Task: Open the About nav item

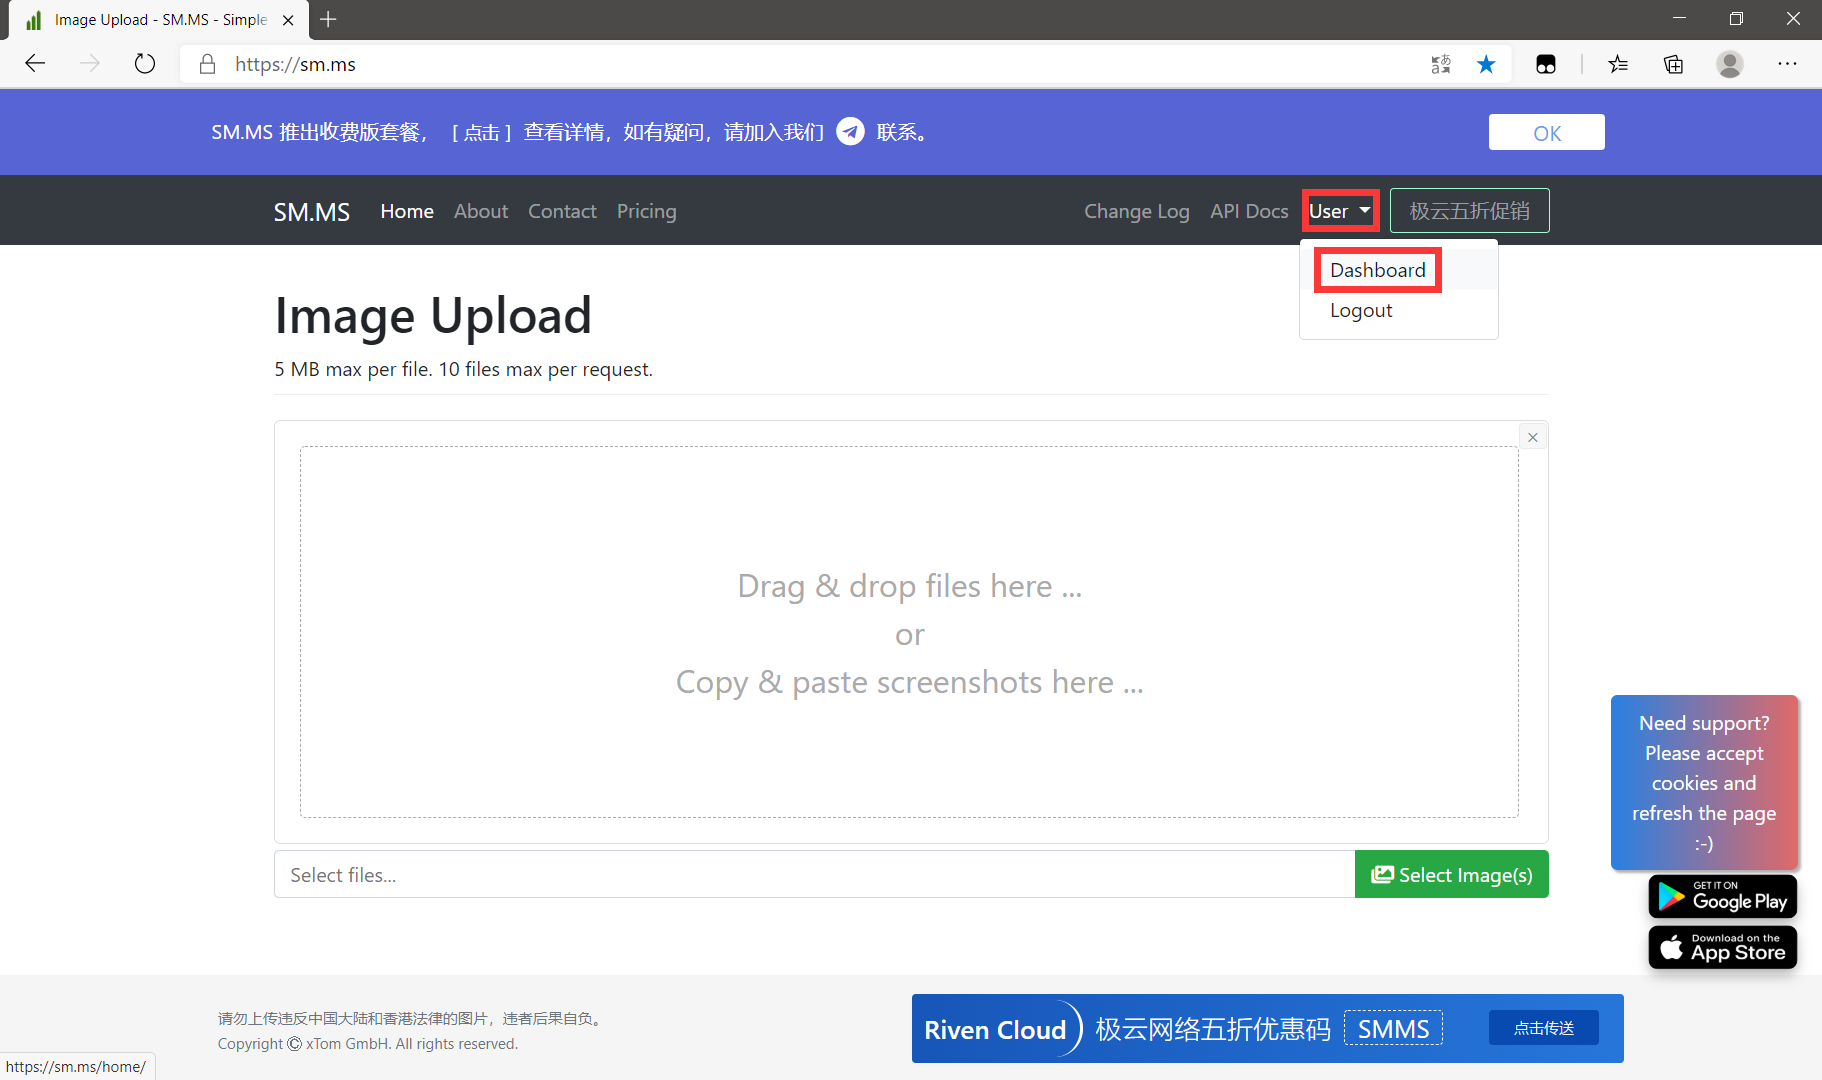Action: pyautogui.click(x=481, y=211)
